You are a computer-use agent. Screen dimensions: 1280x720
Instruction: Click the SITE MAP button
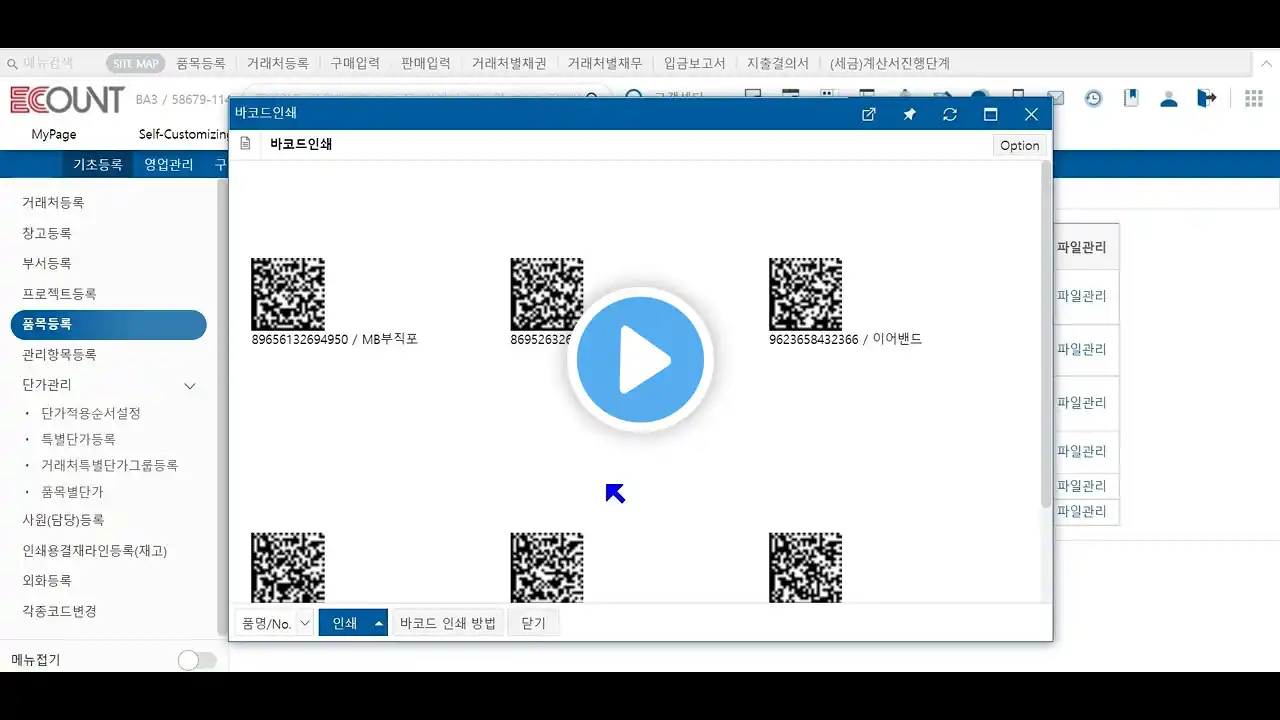[x=136, y=63]
